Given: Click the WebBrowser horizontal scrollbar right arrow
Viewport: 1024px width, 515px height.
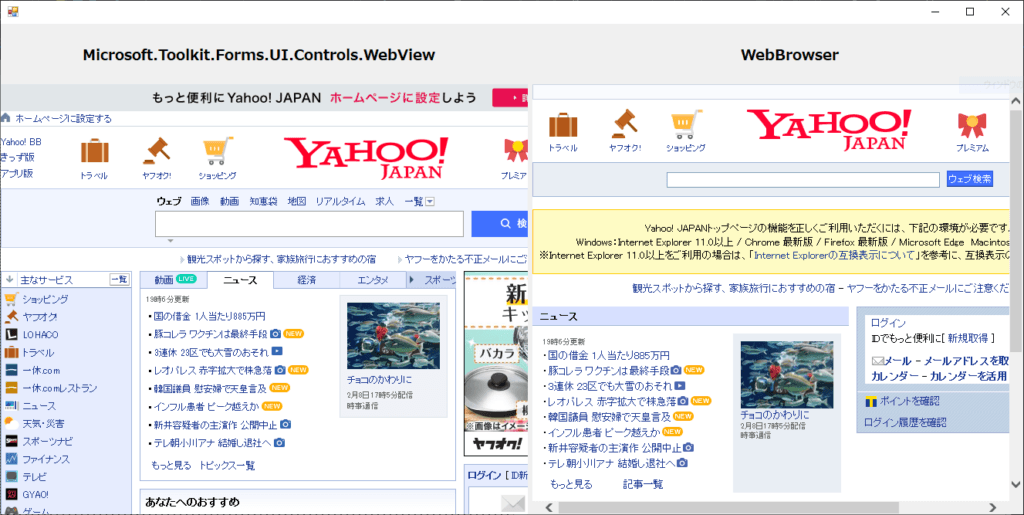Looking at the screenshot, I should 992,507.
